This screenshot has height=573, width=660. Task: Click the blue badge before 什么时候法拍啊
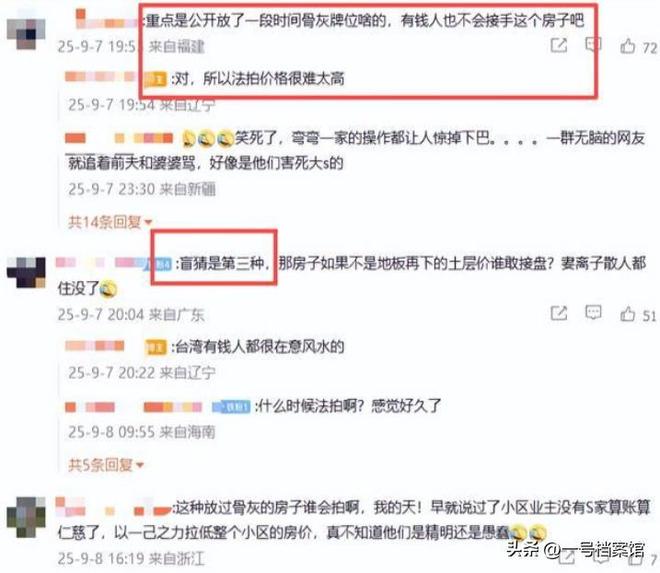(x=231, y=407)
